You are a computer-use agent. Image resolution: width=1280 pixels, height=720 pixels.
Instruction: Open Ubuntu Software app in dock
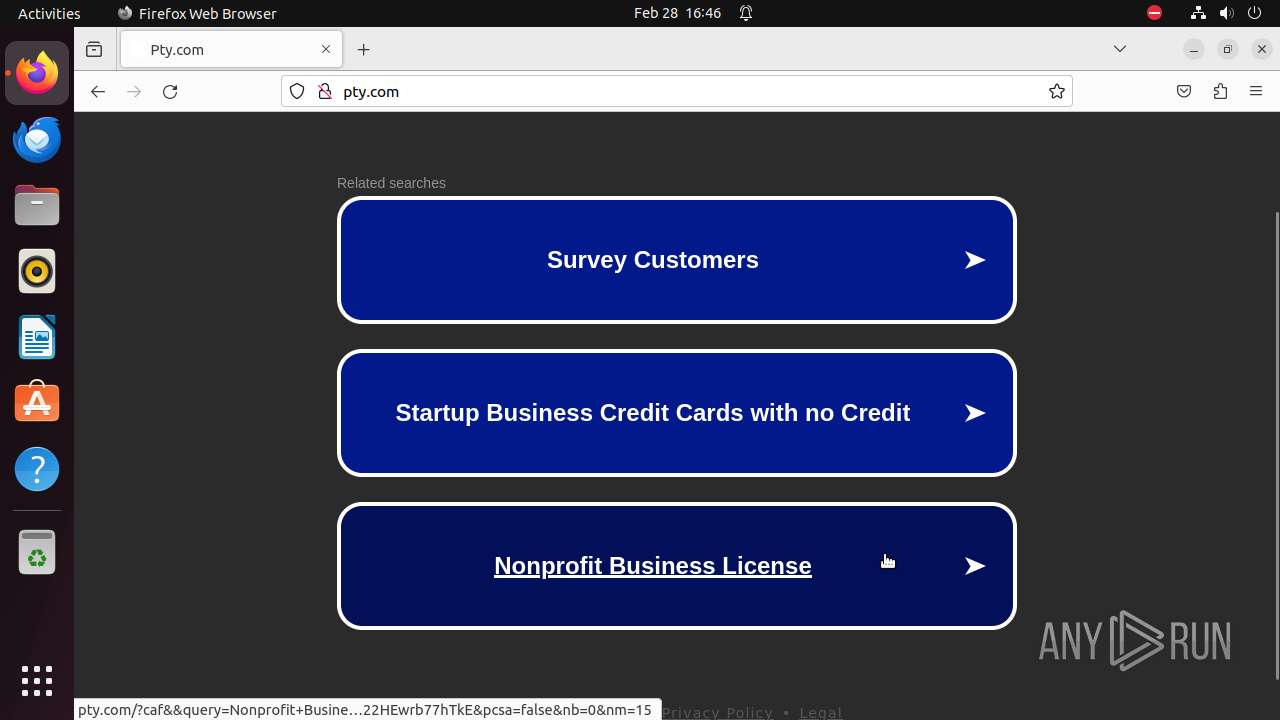tap(37, 403)
